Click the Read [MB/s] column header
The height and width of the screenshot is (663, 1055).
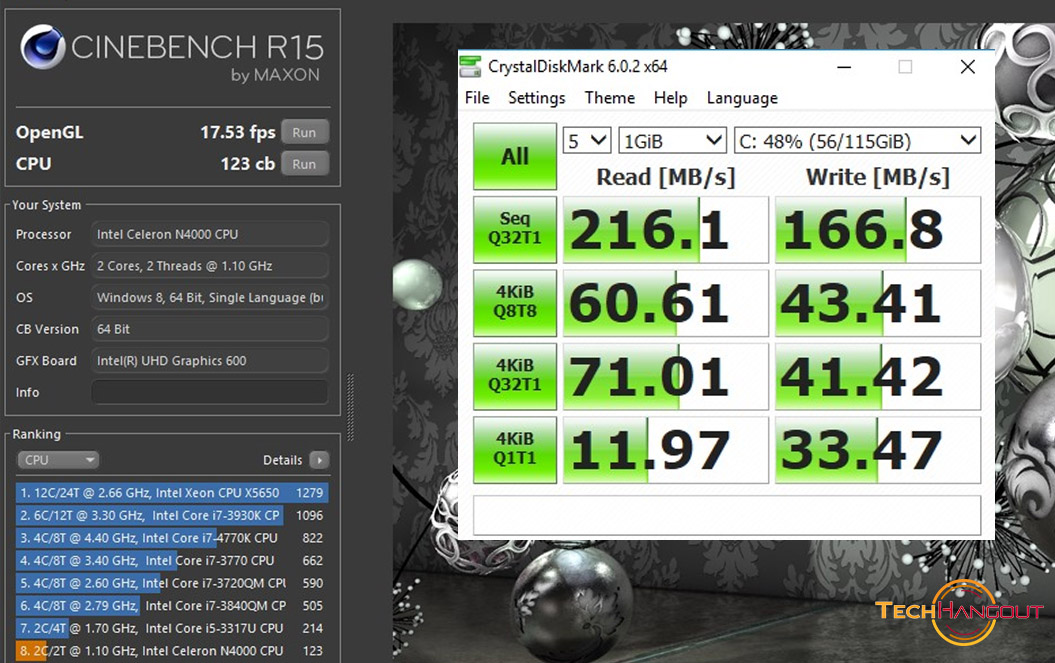(x=665, y=177)
